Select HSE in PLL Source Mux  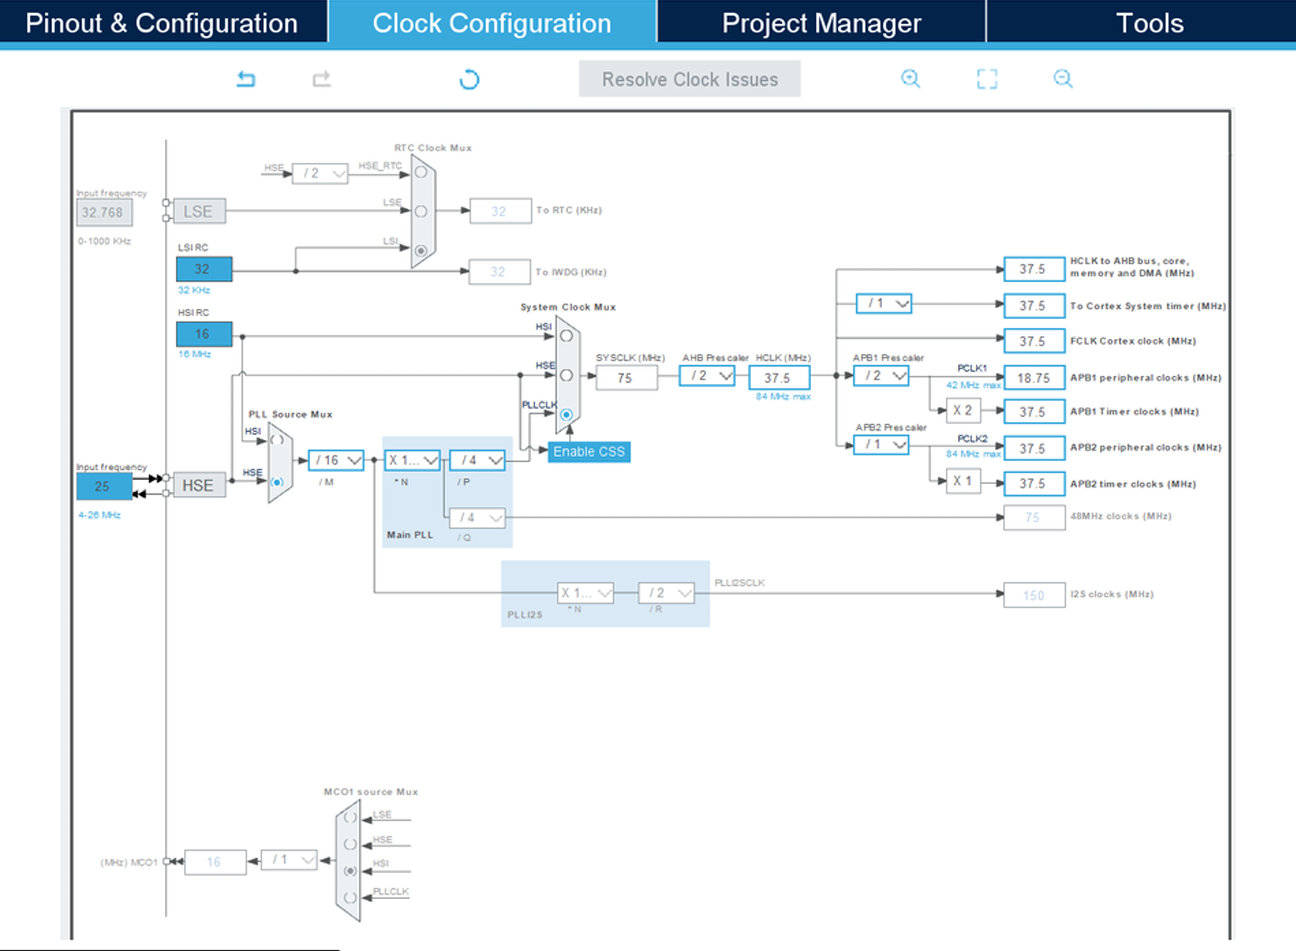(277, 482)
